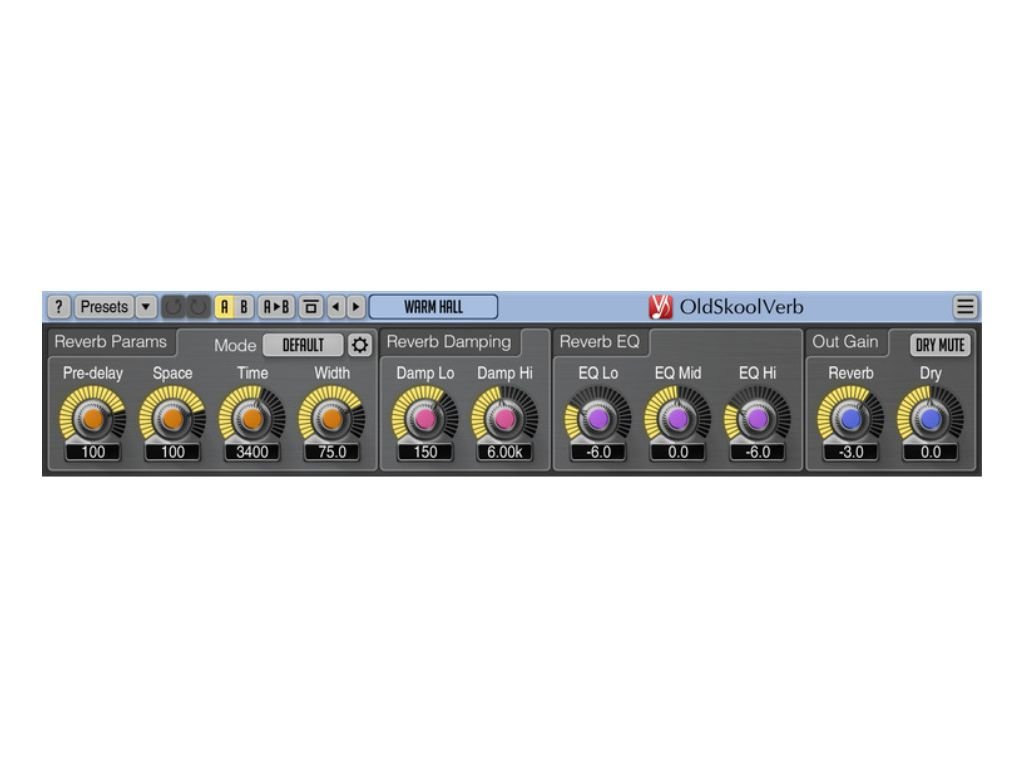This screenshot has height=767, width=1024.
Task: Click the EQ Lo knob
Action: tap(598, 419)
